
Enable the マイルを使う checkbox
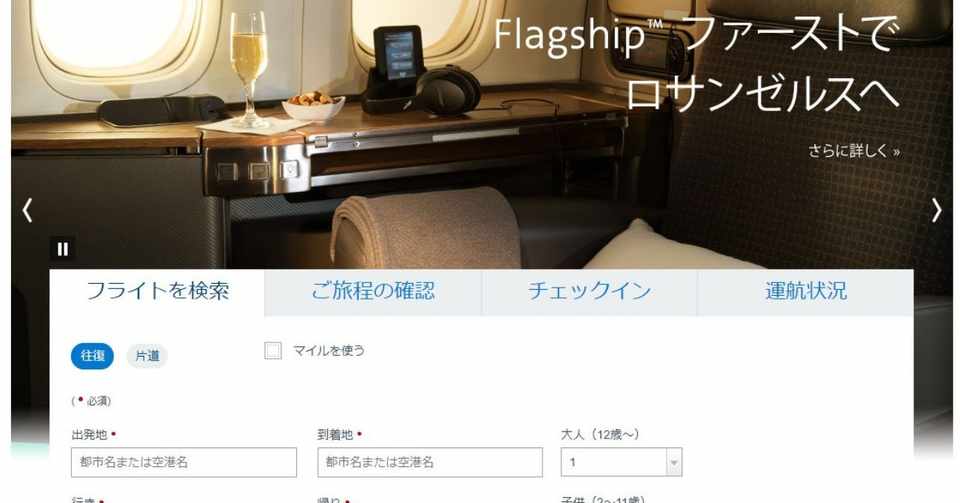tap(272, 351)
